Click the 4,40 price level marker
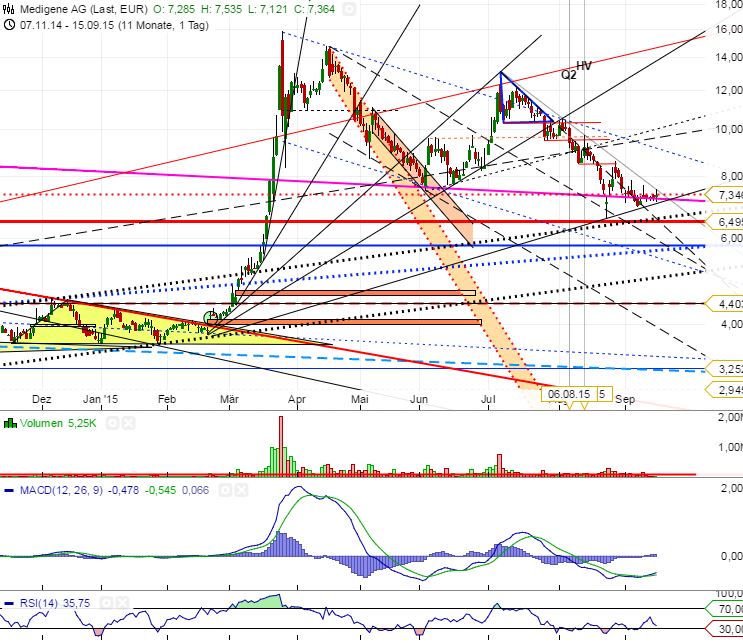Viewport: 743px width, 643px height. click(x=726, y=303)
